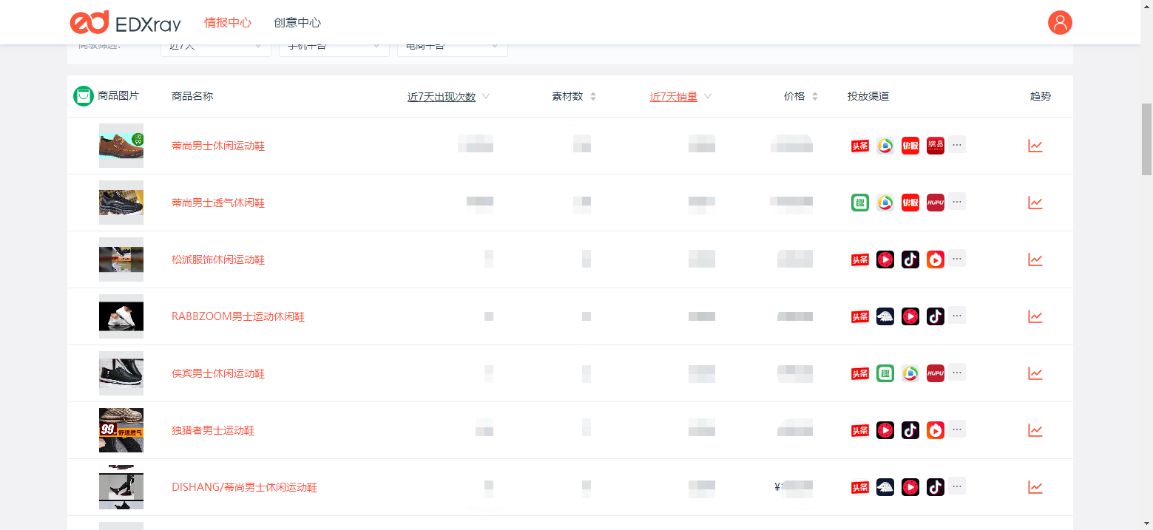Screen dimensions: 1153x530
Task: Click green square icon in 侯宾男士休闲运动鞋 row
Action: tap(885, 373)
